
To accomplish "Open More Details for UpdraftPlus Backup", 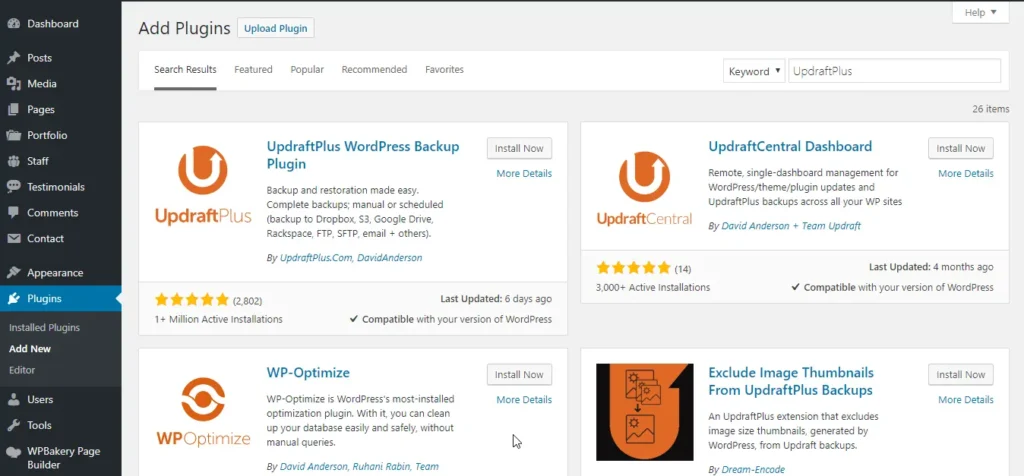I will (524, 174).
